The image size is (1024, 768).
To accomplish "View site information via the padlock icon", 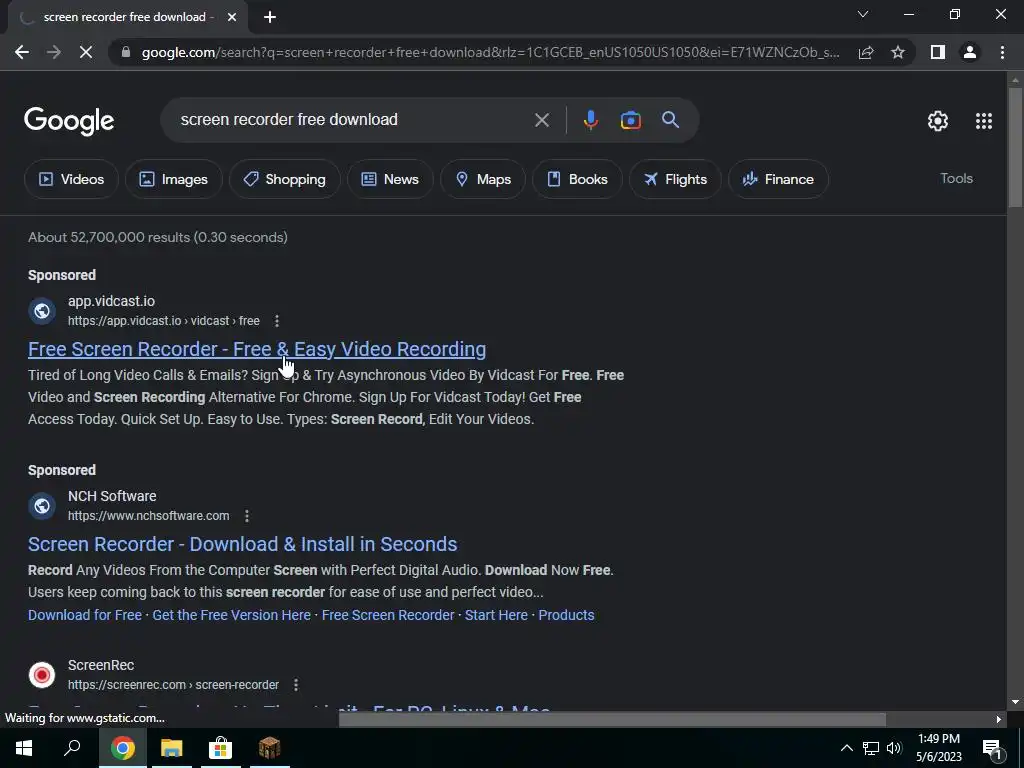I will pos(126,52).
